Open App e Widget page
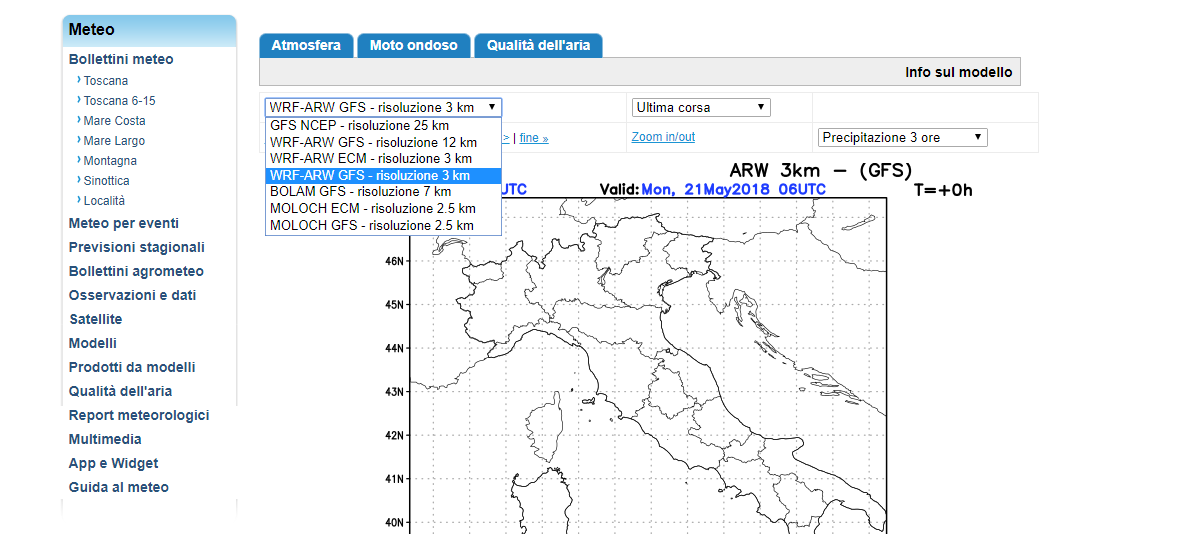The height and width of the screenshot is (534, 1191). click(113, 463)
